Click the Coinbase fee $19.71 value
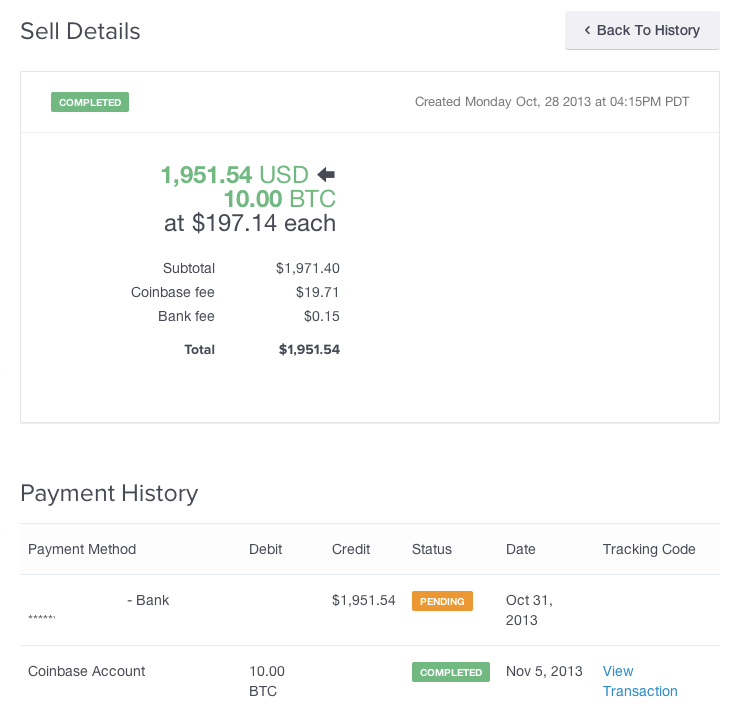The height and width of the screenshot is (720, 734). click(317, 292)
